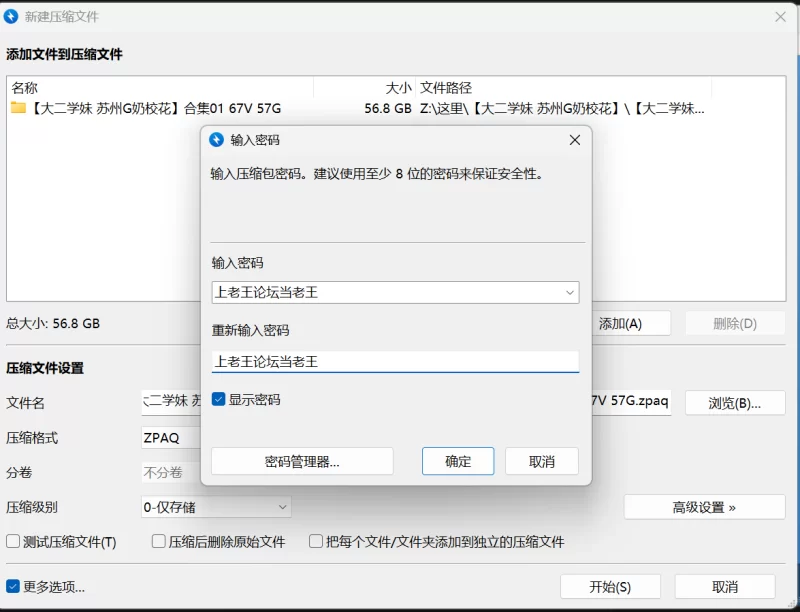The height and width of the screenshot is (612, 800).
Task: Click the Delete (D) button
Action: pyautogui.click(x=735, y=323)
